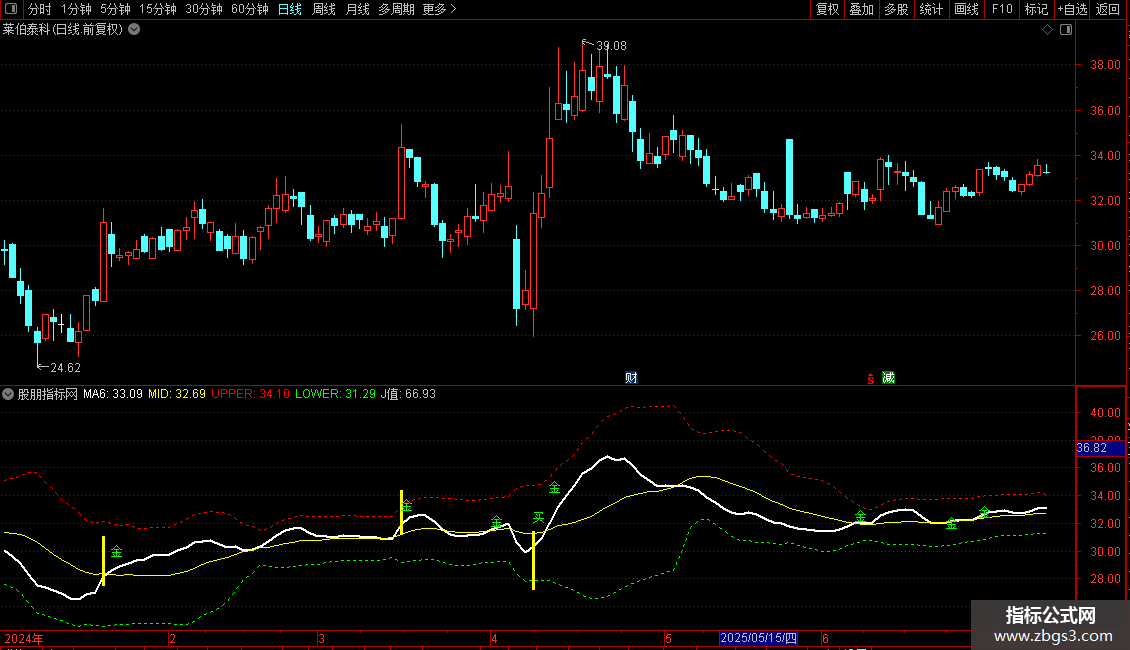
Task: Click the 2025/05/15/四 date label
Action: tap(758, 638)
